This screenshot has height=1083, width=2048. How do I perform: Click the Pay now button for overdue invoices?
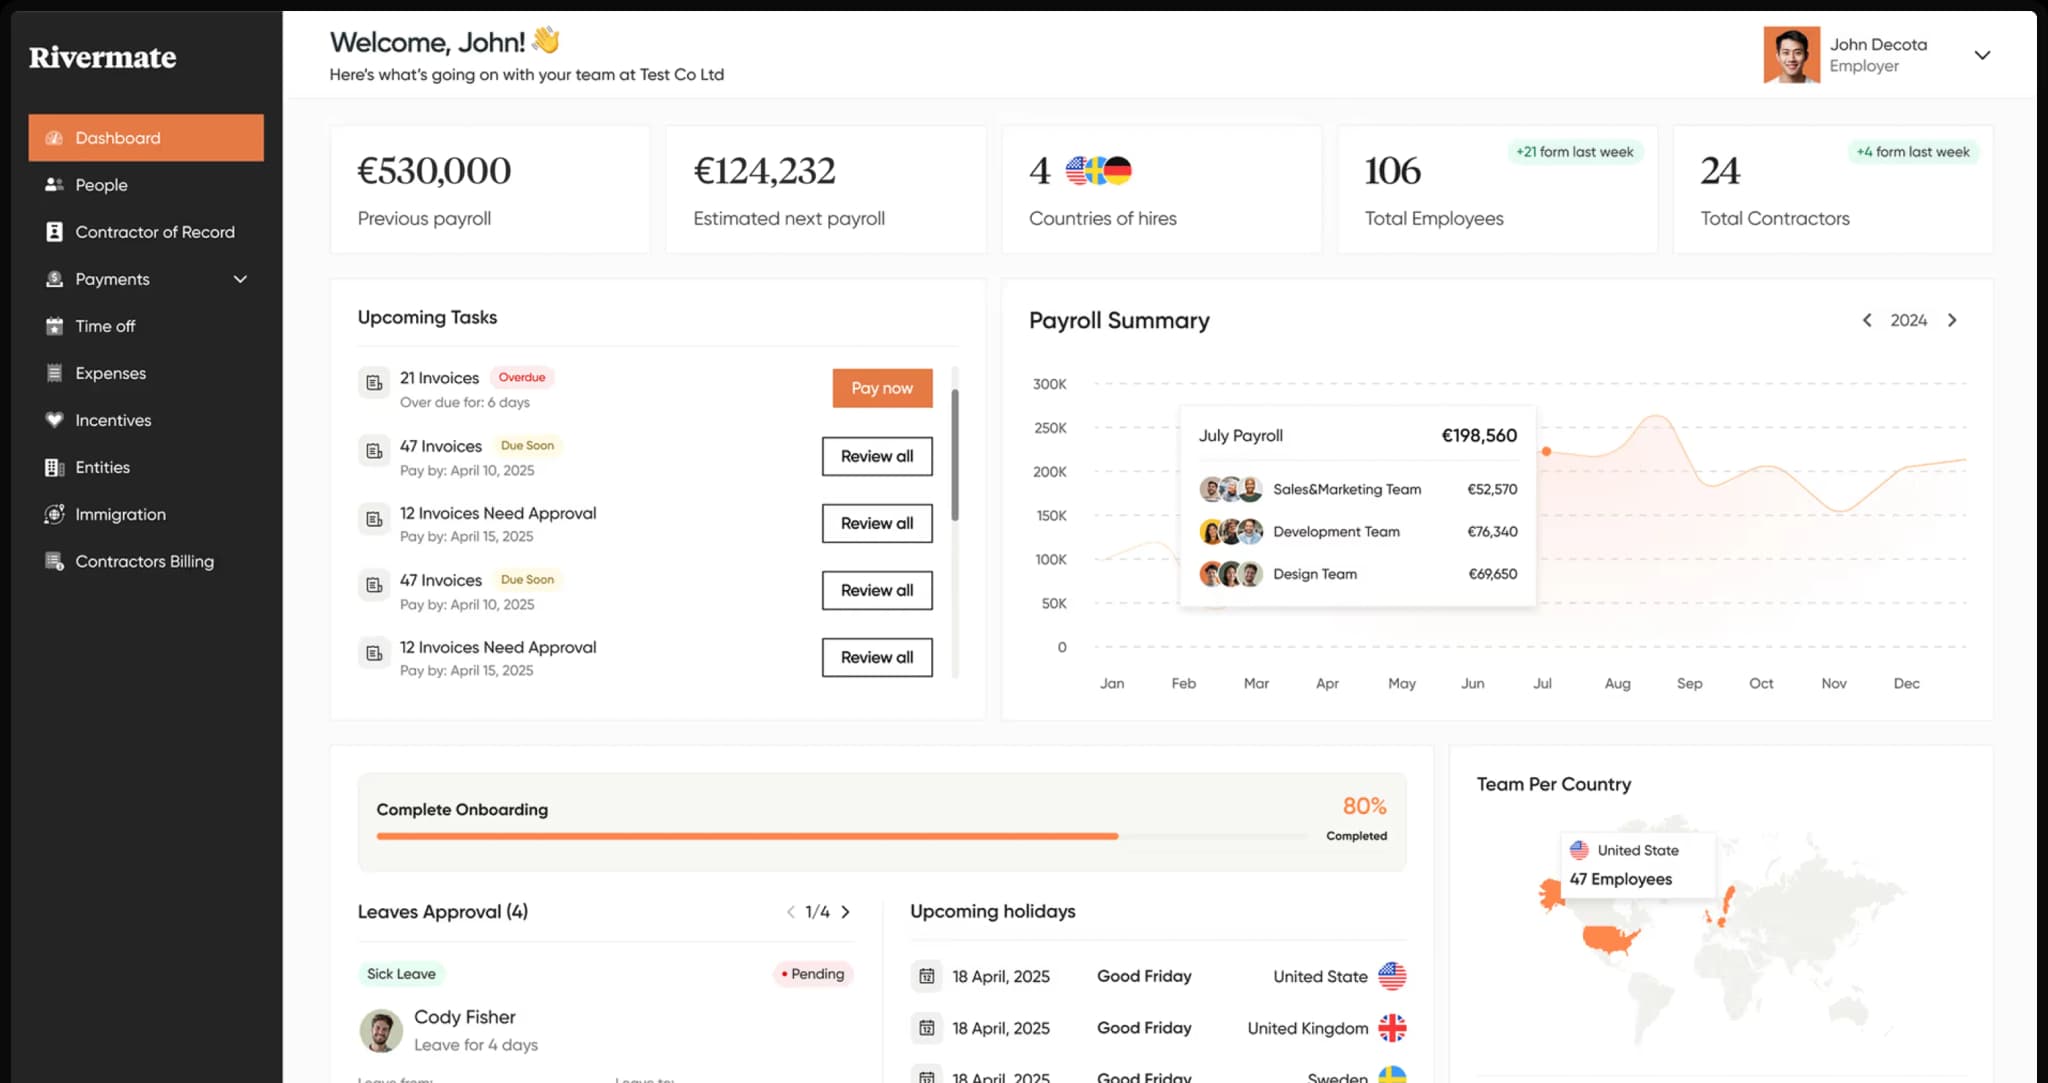click(881, 388)
